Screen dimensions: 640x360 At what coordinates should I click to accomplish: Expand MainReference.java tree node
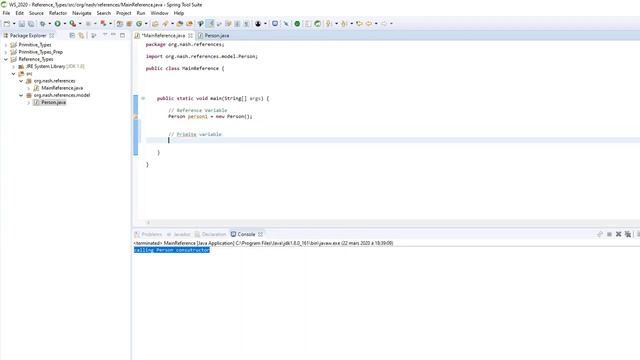pyautogui.click(x=29, y=88)
